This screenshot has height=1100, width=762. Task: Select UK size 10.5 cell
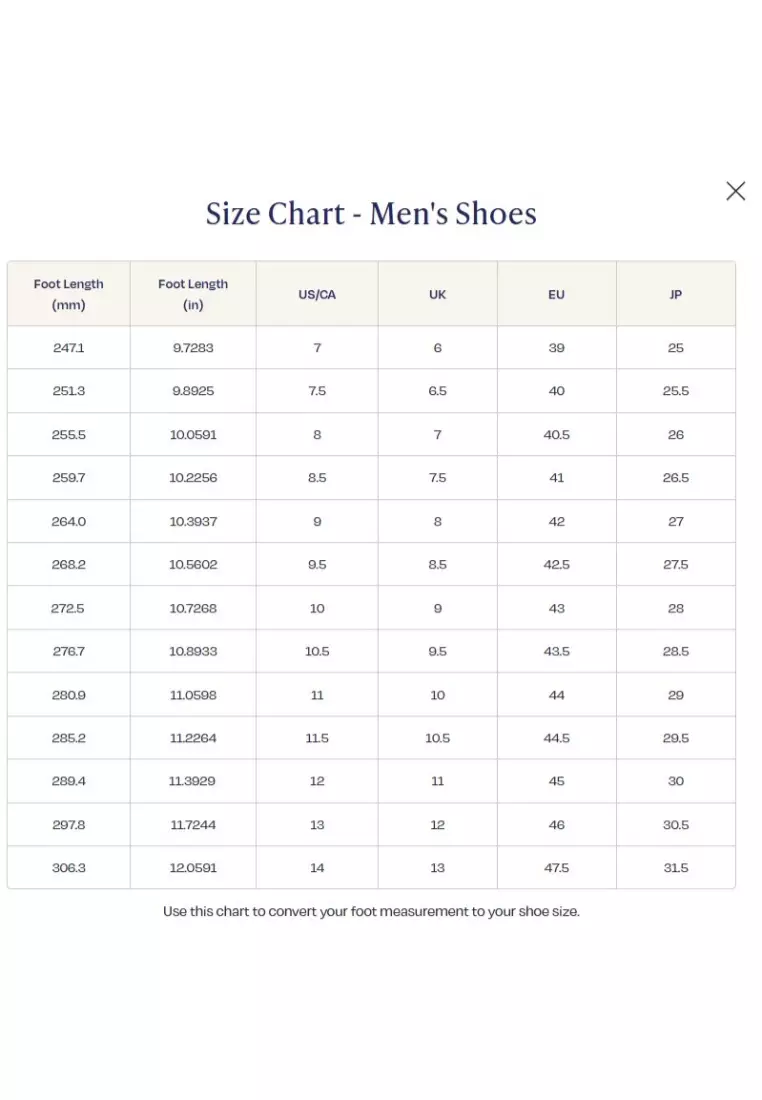(437, 738)
